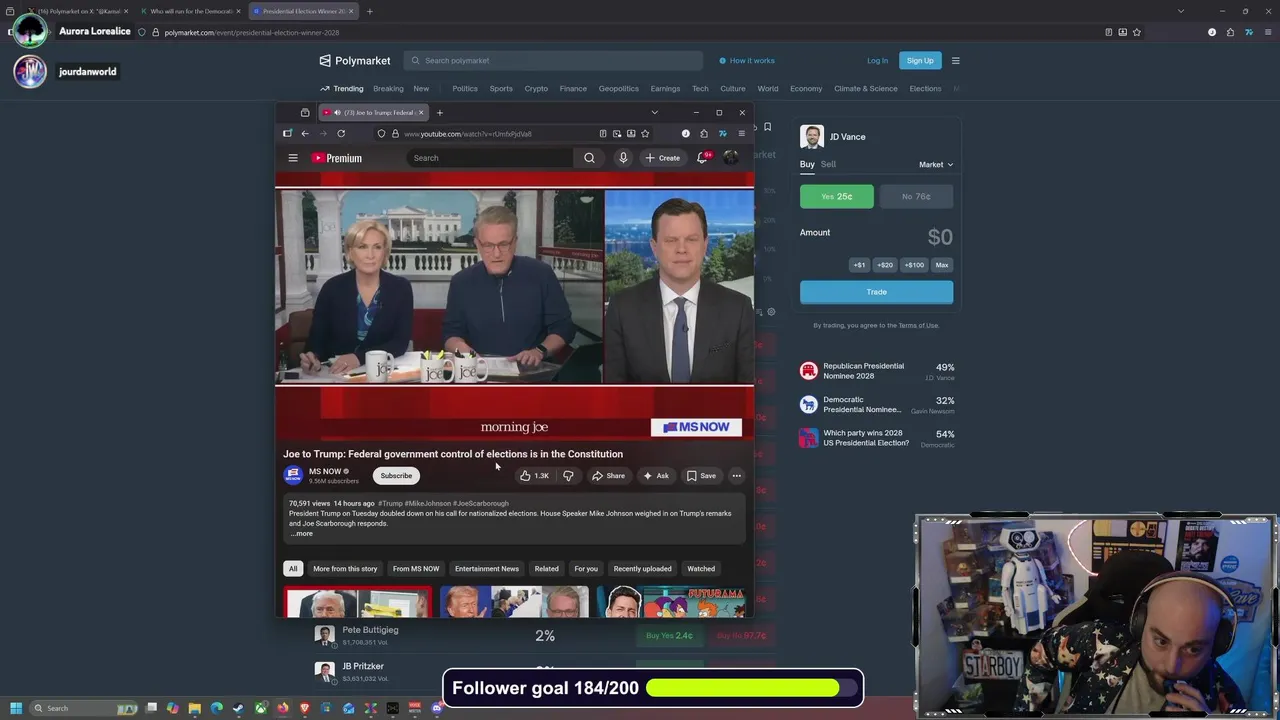Expand video description with ...more

pos(302,533)
